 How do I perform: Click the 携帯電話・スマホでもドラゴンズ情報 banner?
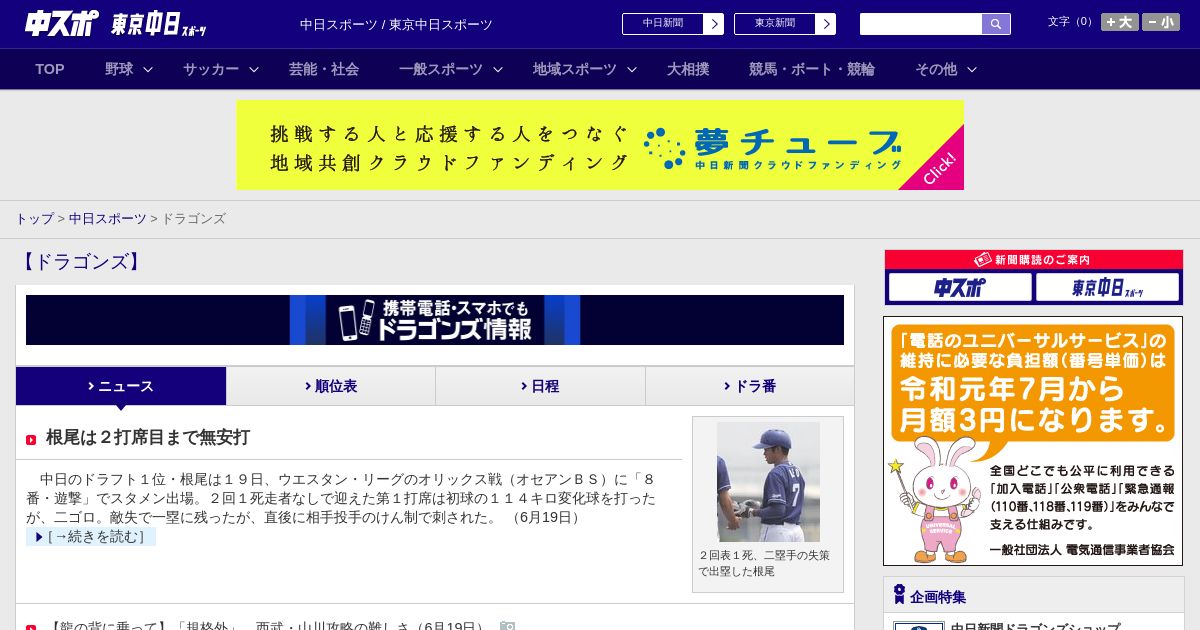coord(435,320)
